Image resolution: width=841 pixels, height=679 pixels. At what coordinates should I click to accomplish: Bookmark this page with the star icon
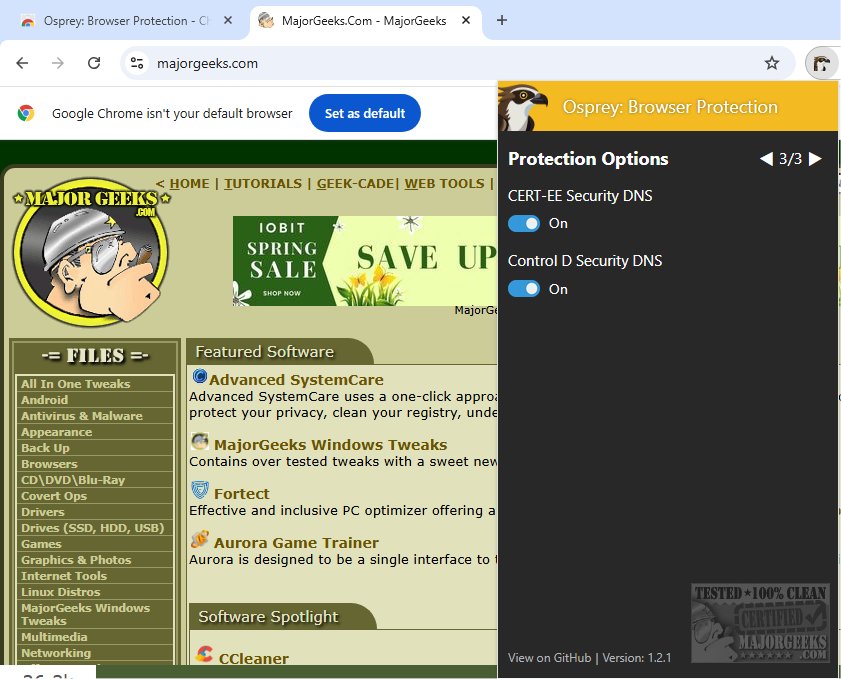click(771, 63)
